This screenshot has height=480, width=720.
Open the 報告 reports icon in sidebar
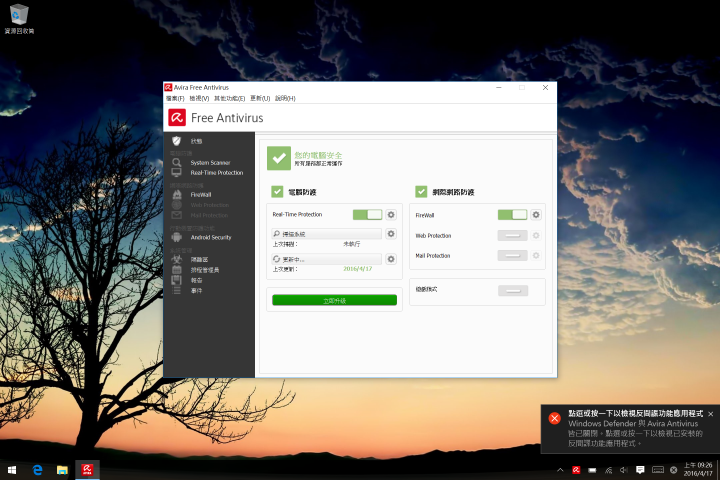coord(177,280)
